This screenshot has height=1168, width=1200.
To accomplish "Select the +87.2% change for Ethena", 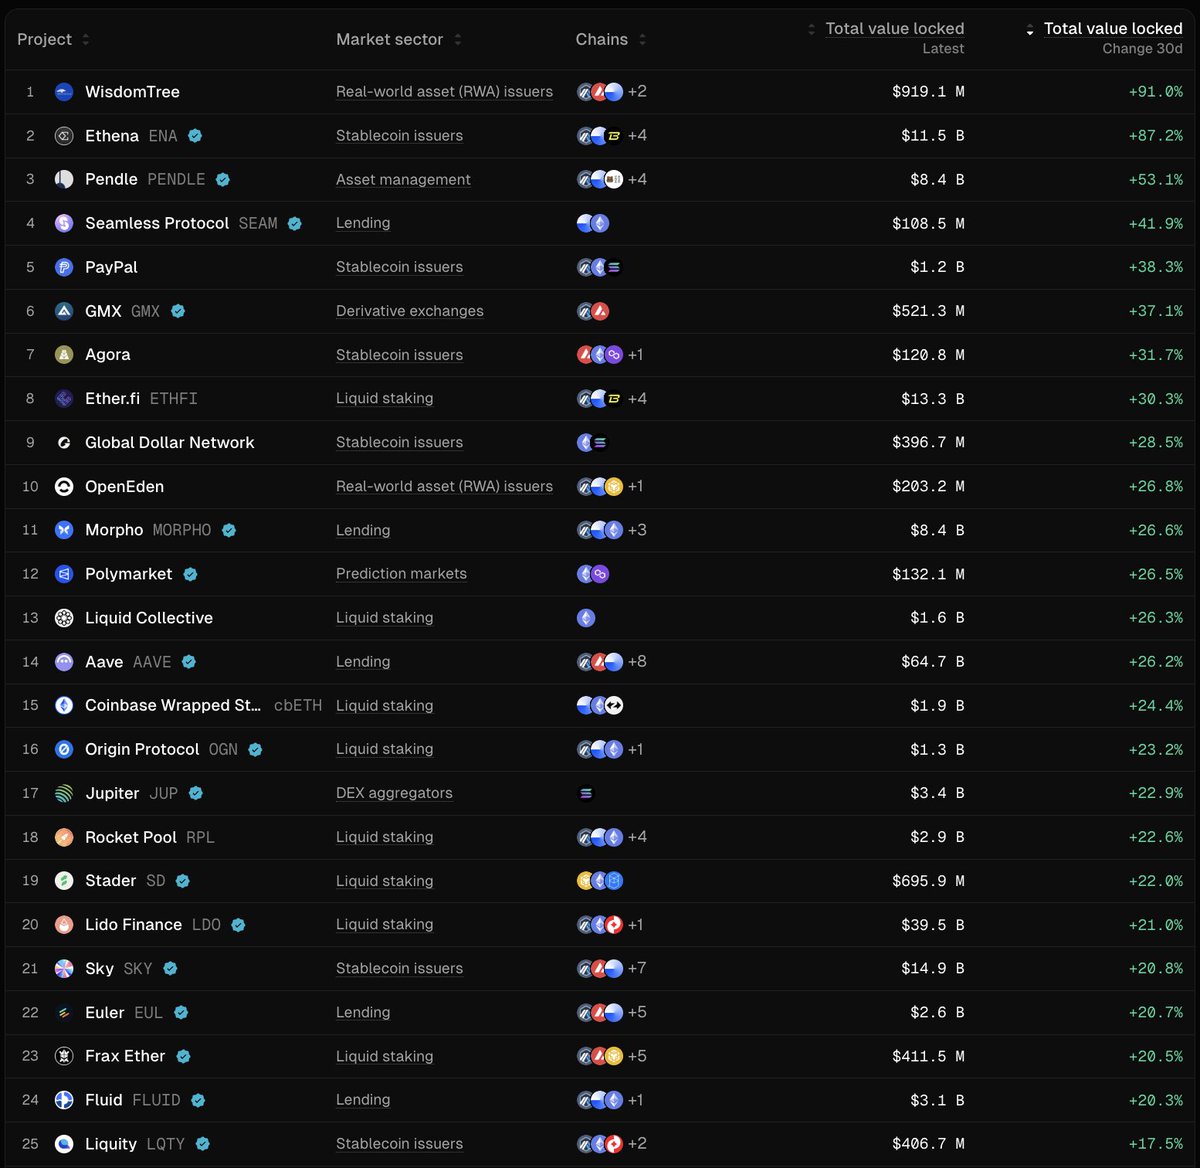I will [x=1155, y=136].
